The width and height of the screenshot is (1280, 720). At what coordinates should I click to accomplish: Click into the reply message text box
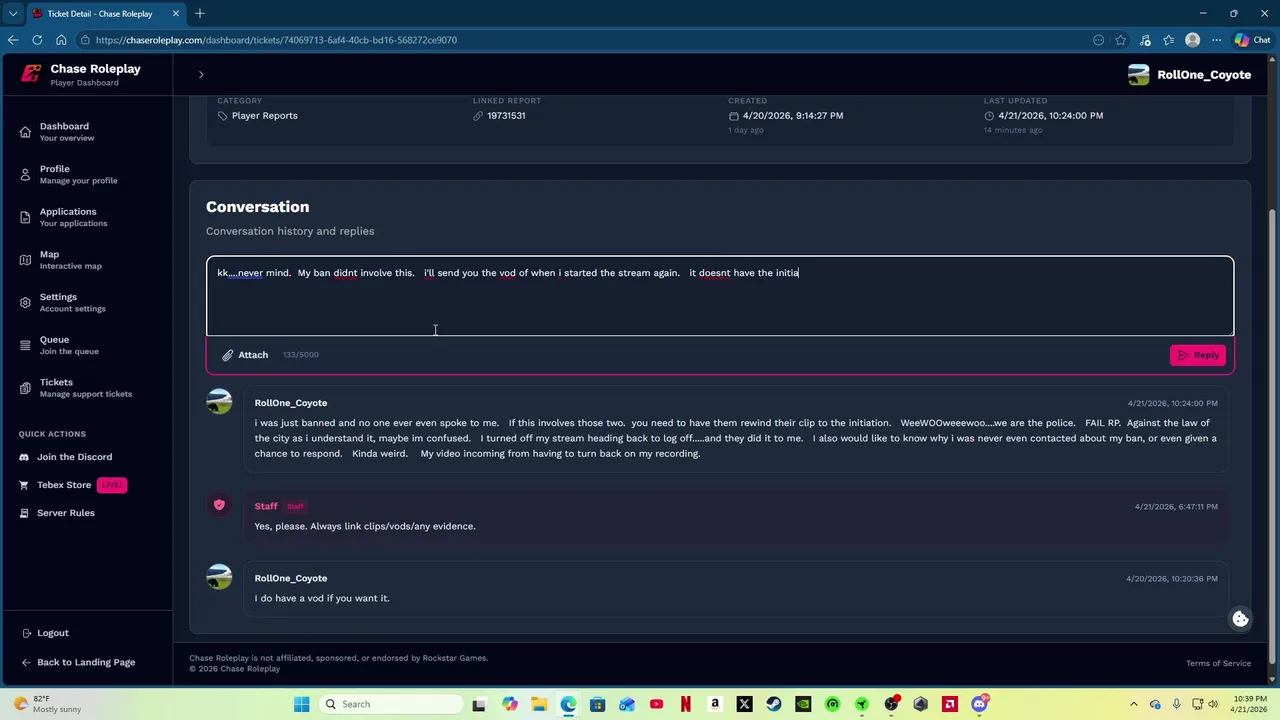pyautogui.click(x=720, y=296)
